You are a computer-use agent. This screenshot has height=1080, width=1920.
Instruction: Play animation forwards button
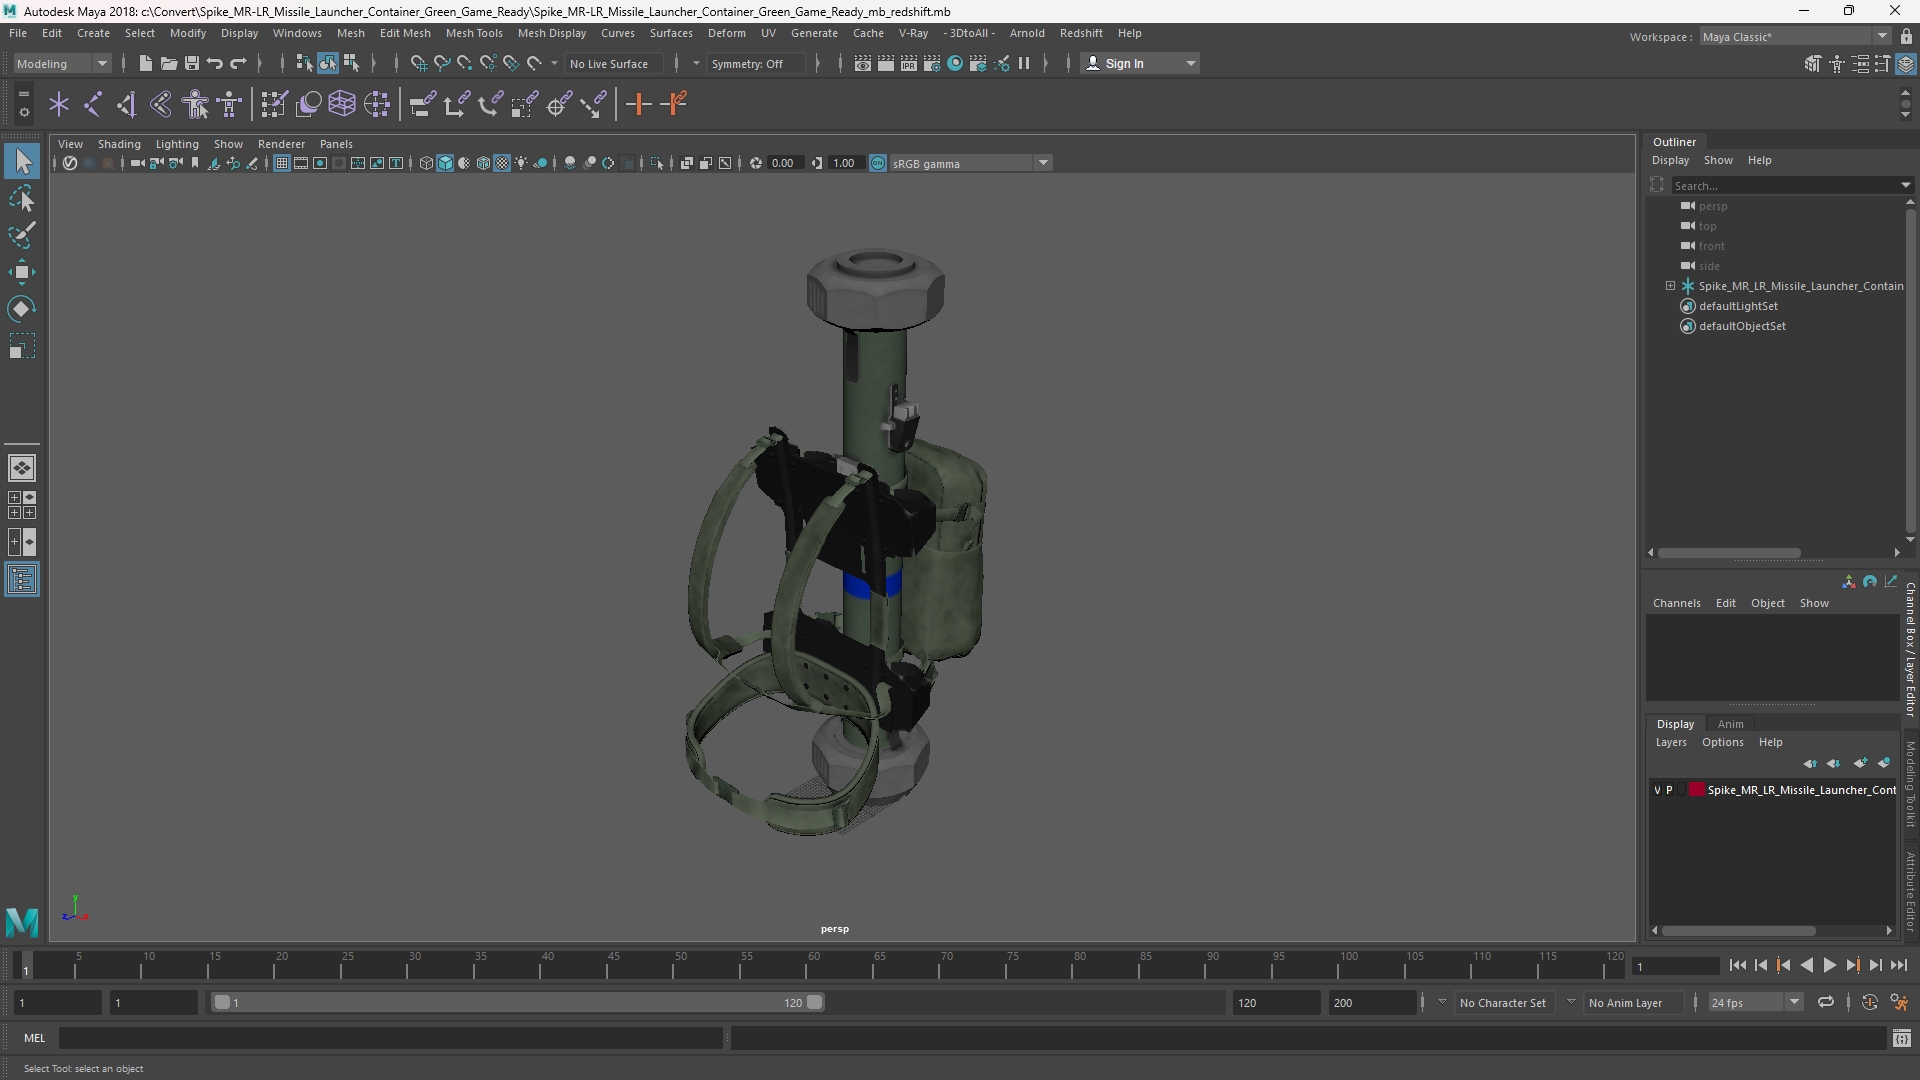1829,965
